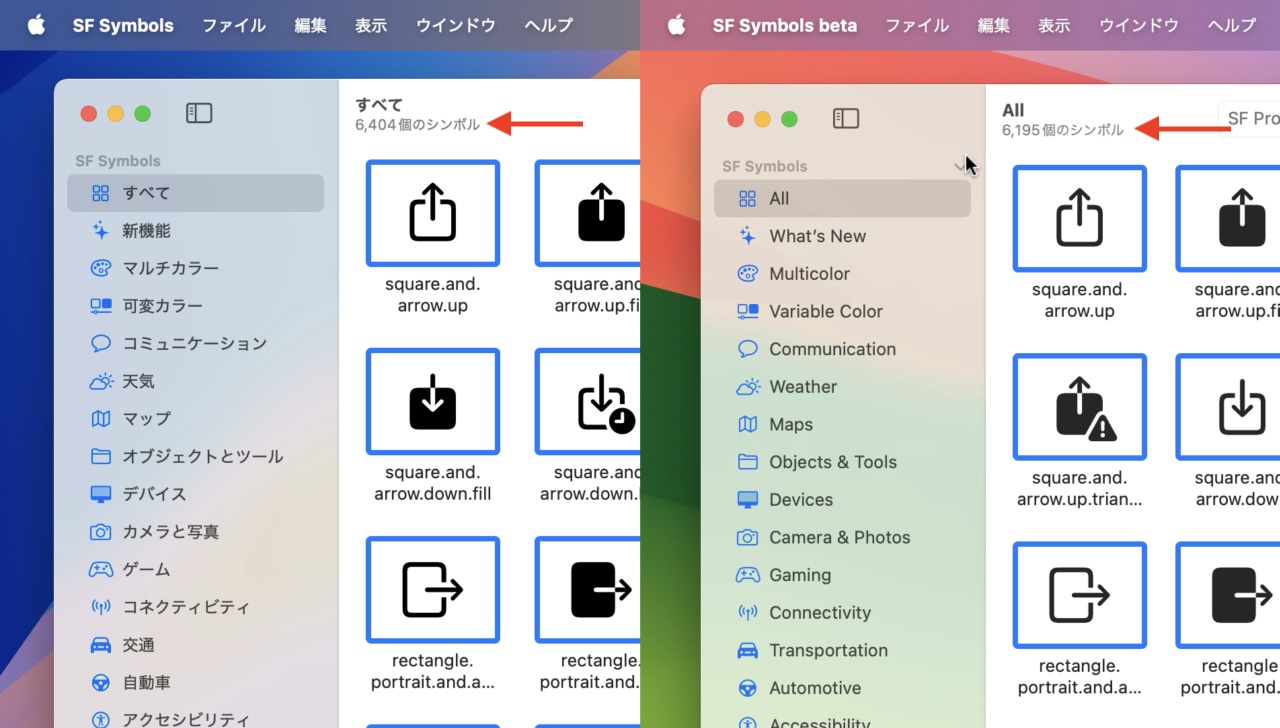The image size is (1280, 728).
Task: Open Communication category
Action: (x=842, y=349)
